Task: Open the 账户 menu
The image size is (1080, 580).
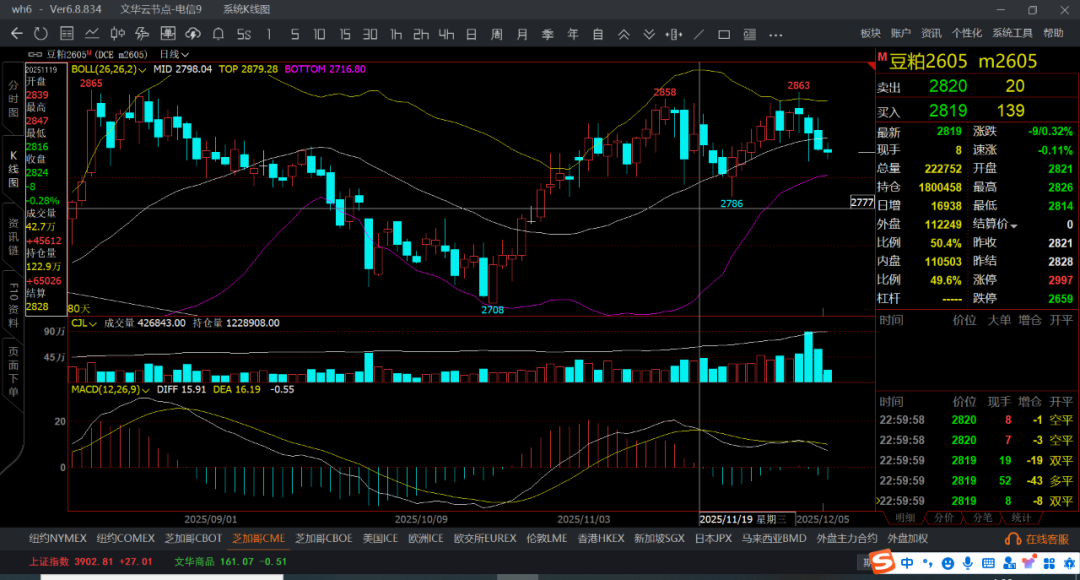Action: pyautogui.click(x=901, y=33)
